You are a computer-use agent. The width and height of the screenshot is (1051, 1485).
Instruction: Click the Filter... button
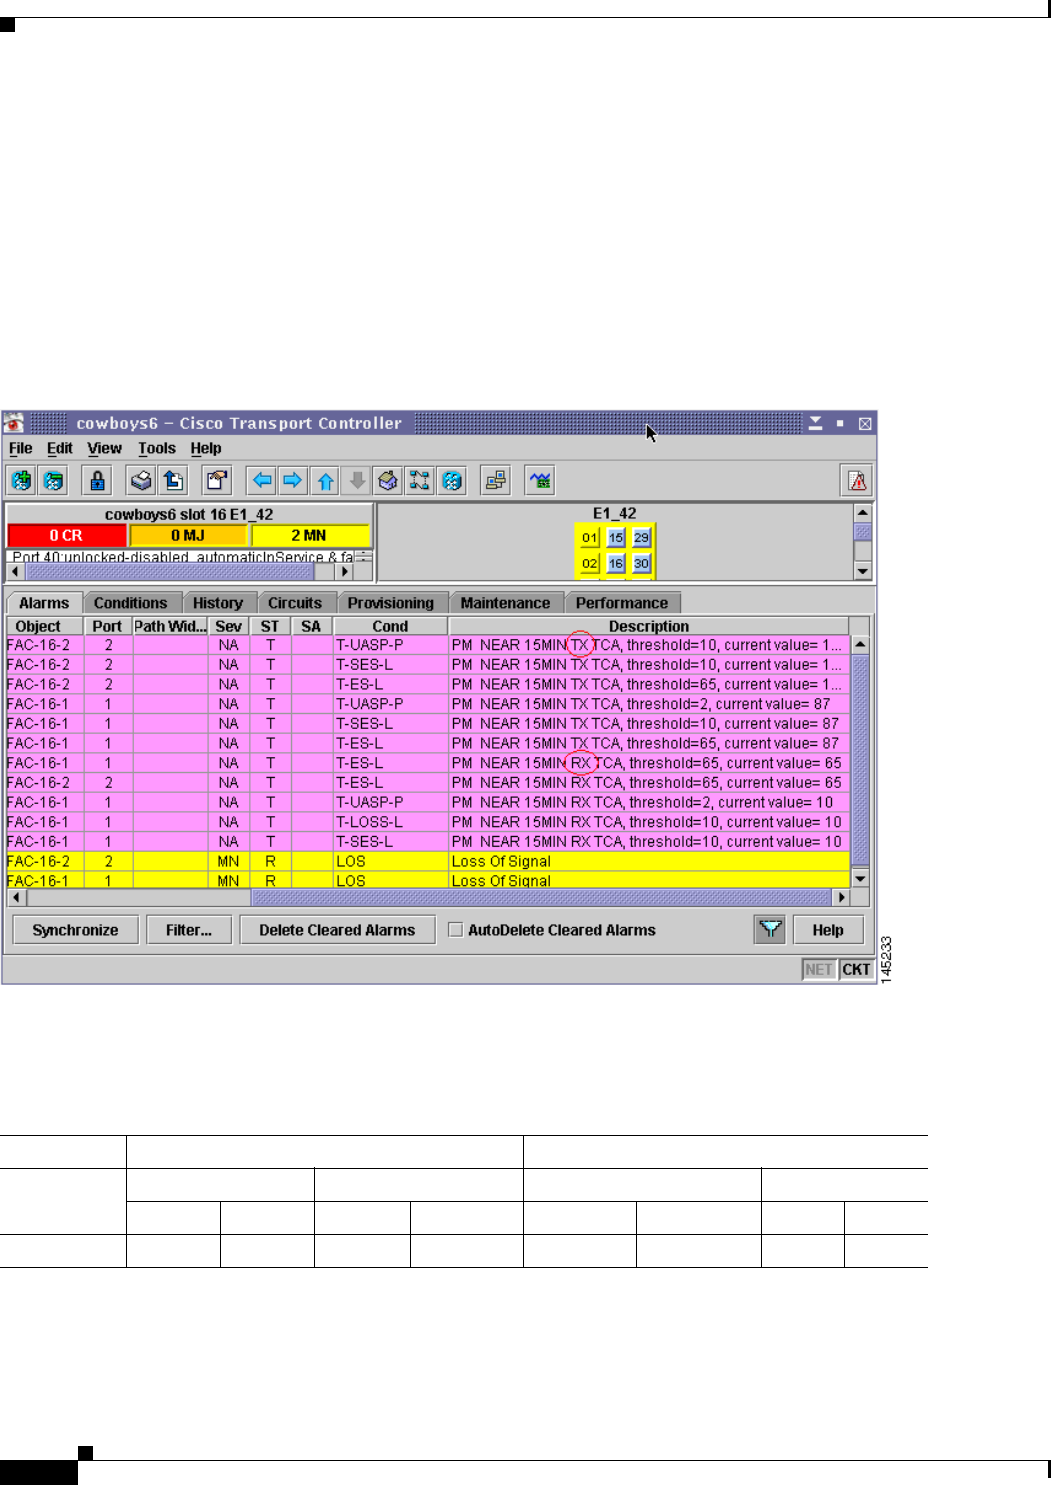189,930
